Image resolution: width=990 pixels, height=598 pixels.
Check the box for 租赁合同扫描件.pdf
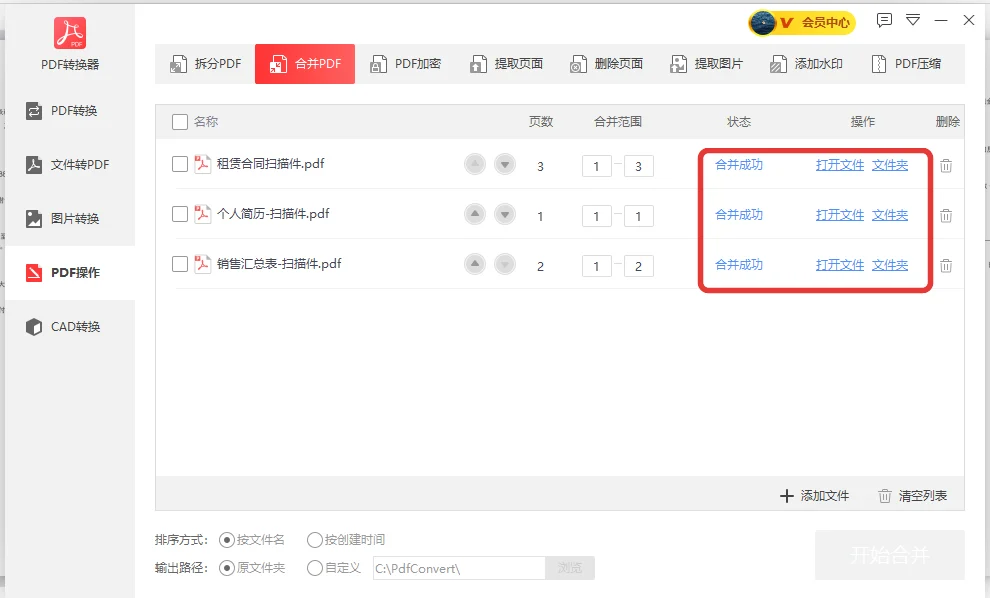pyautogui.click(x=180, y=164)
